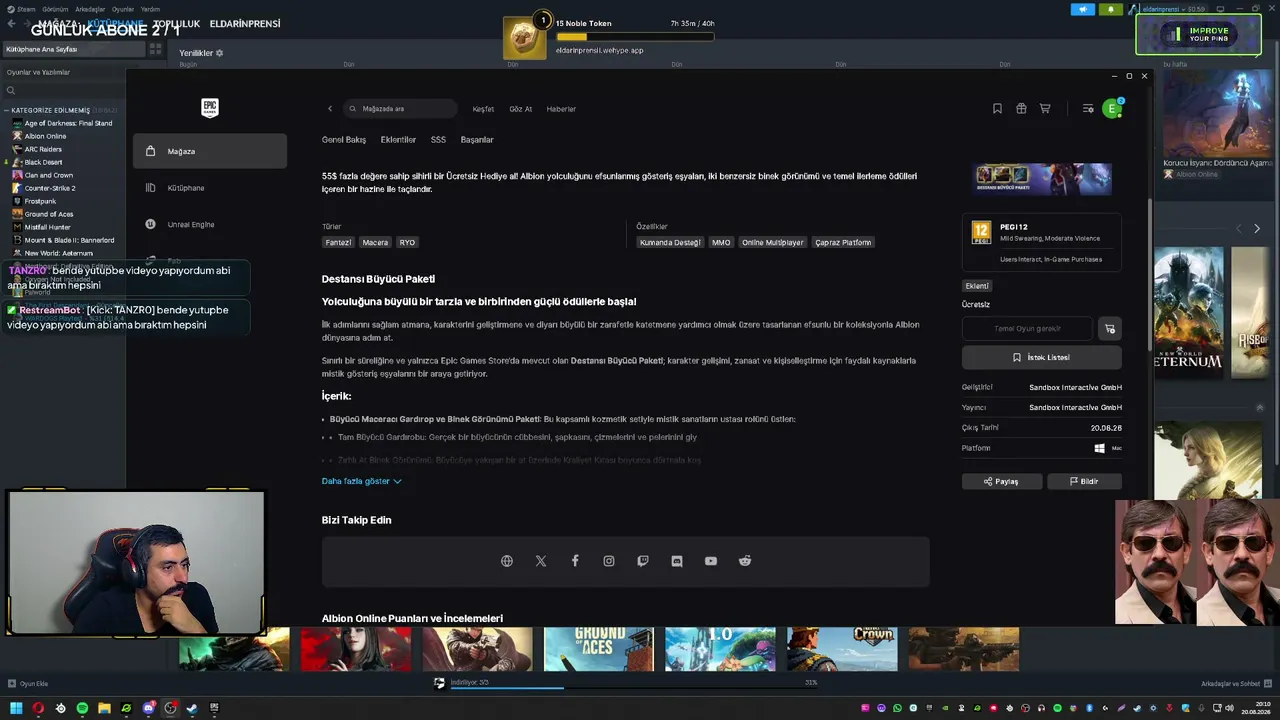Click the Steam library search magnifier icon

click(x=11, y=90)
